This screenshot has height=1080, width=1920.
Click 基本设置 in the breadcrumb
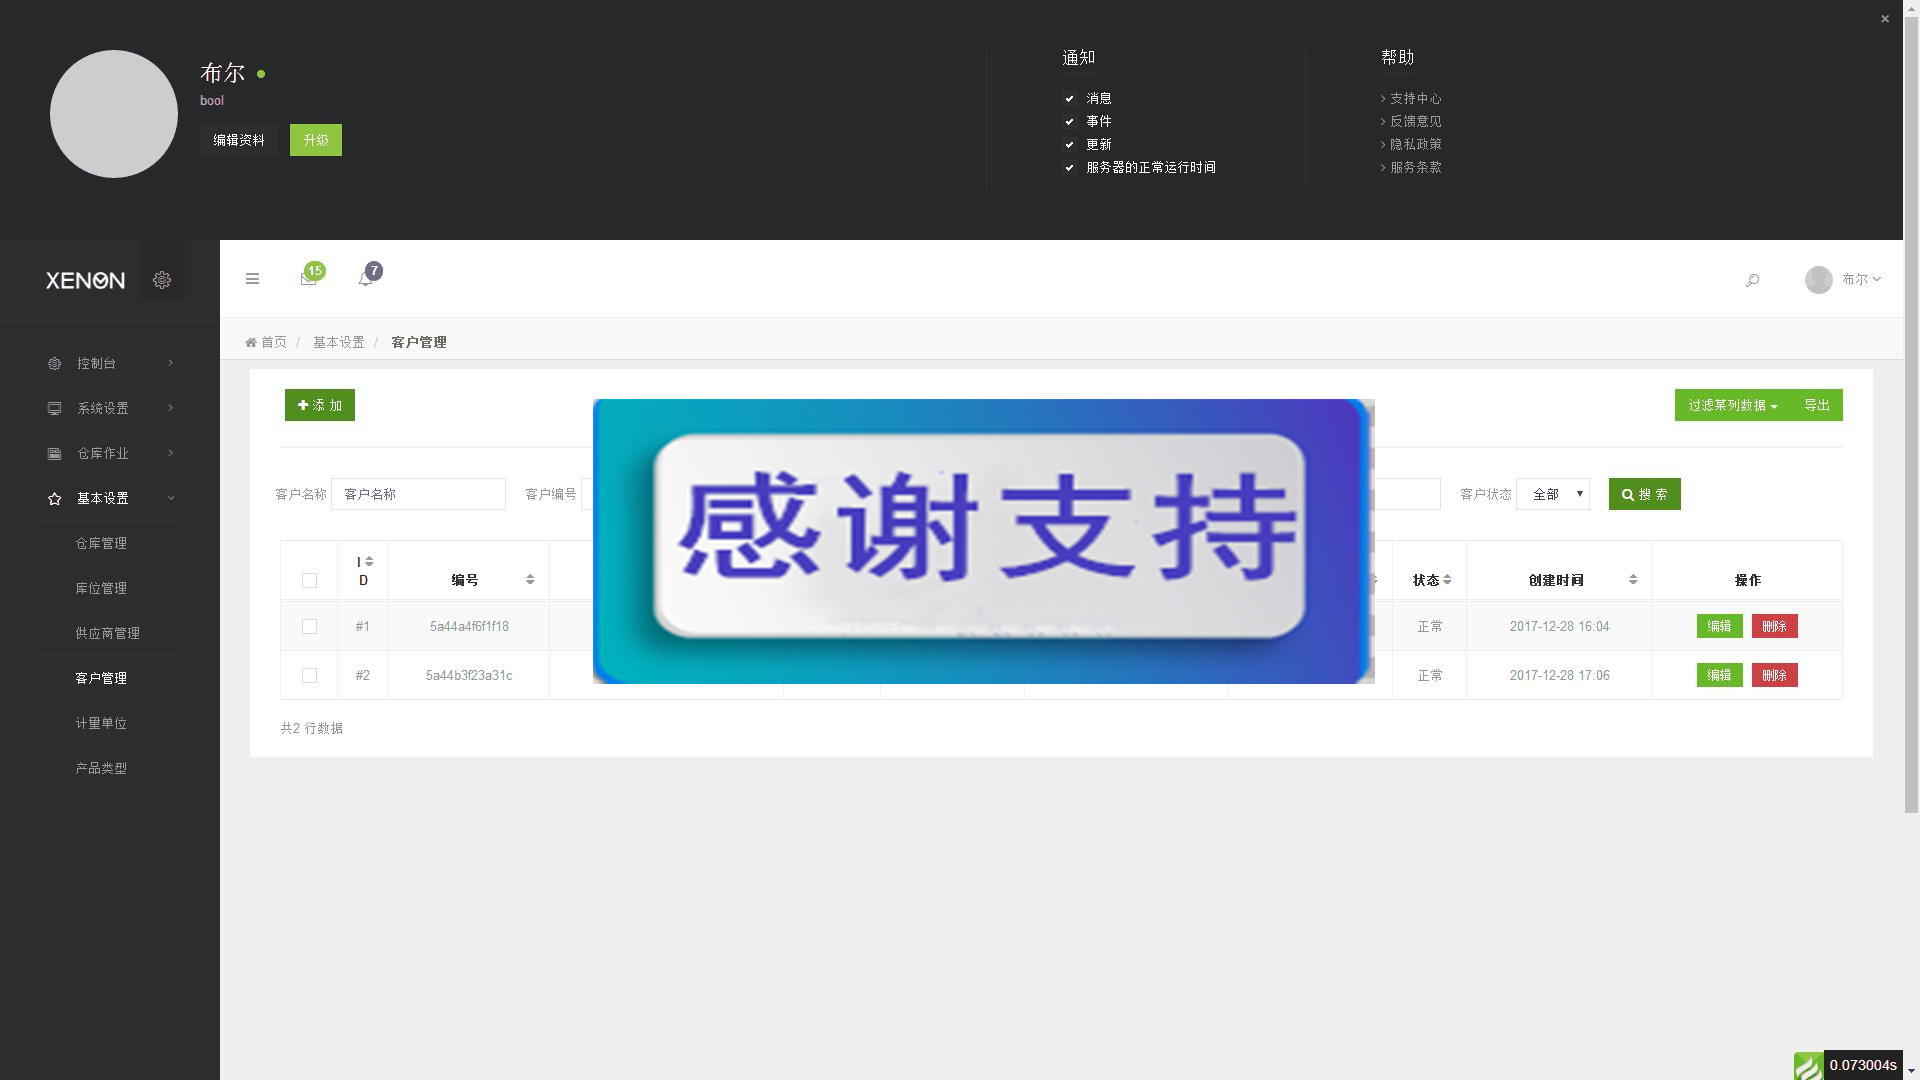(x=339, y=342)
